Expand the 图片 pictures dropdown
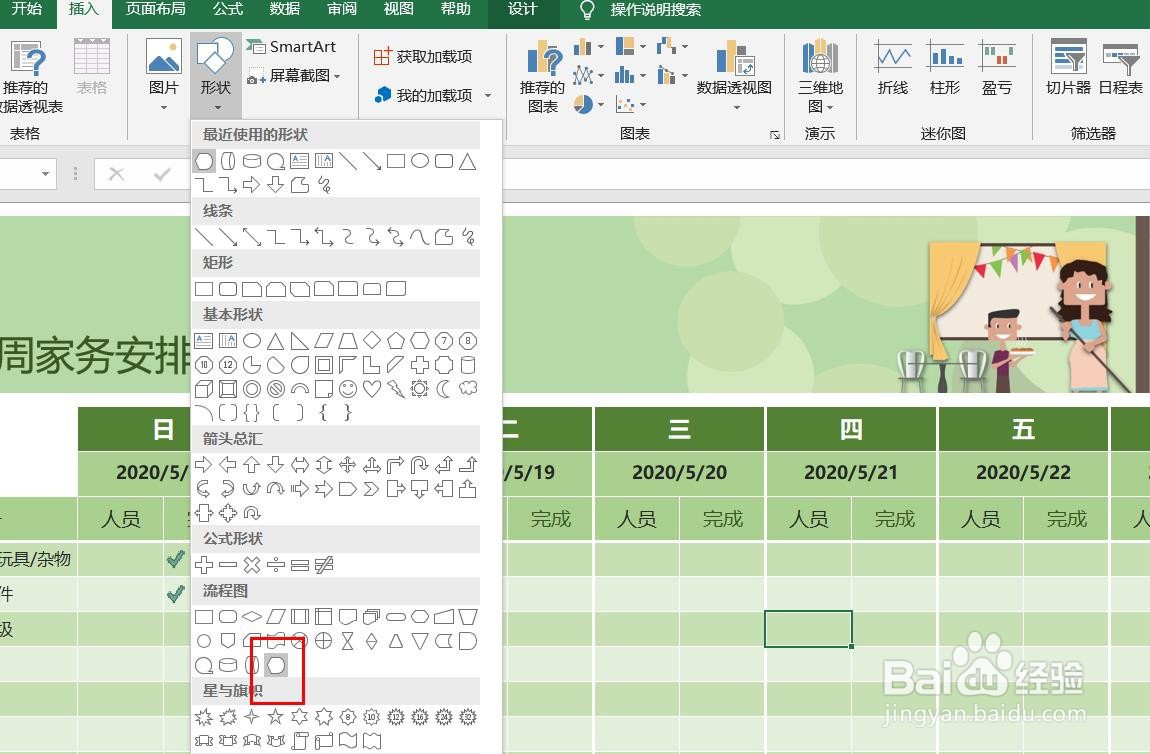The width and height of the screenshot is (1150, 754). (x=164, y=107)
